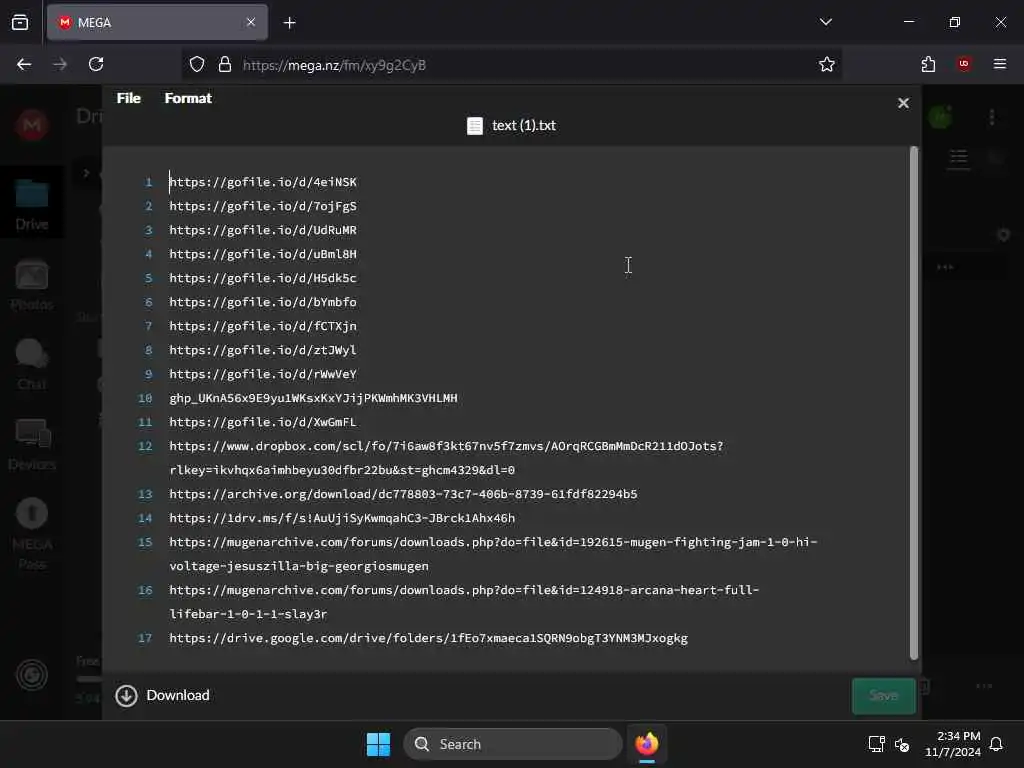Select the MEGA browser tab
This screenshot has height=768, width=1024.
[157, 22]
